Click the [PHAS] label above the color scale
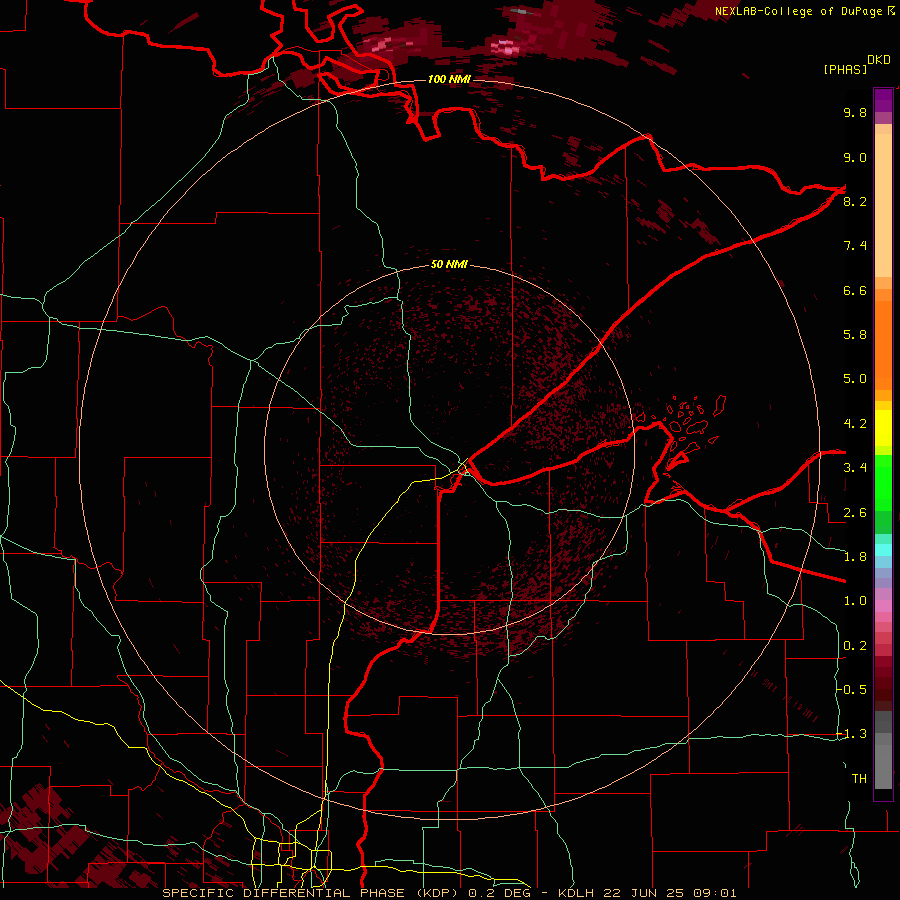 pyautogui.click(x=845, y=69)
